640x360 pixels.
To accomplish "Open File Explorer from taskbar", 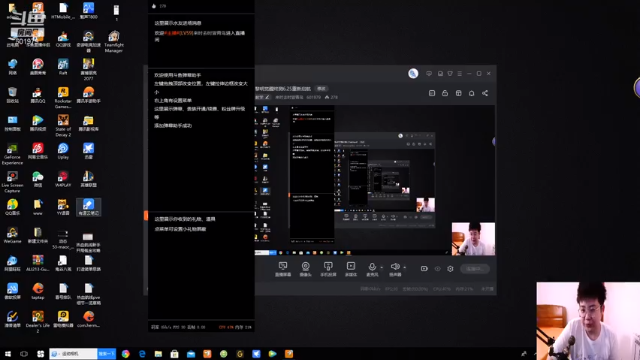I will coord(158,354).
